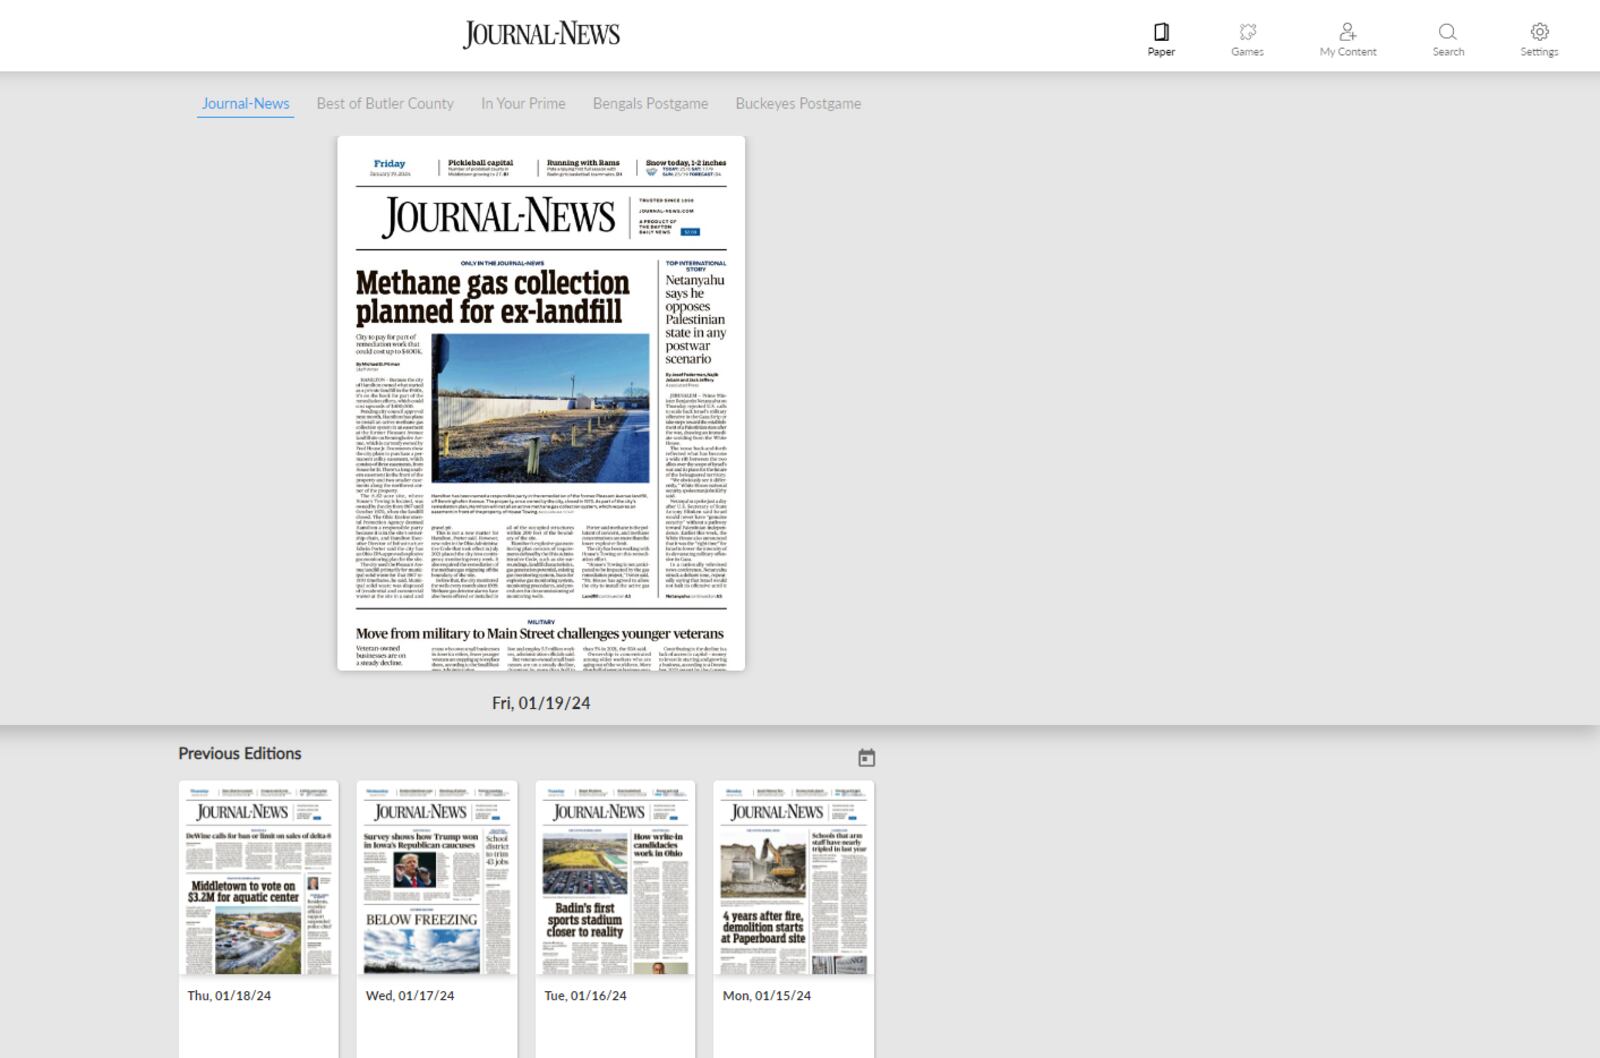Switch to In Your Prime tab

[523, 104]
